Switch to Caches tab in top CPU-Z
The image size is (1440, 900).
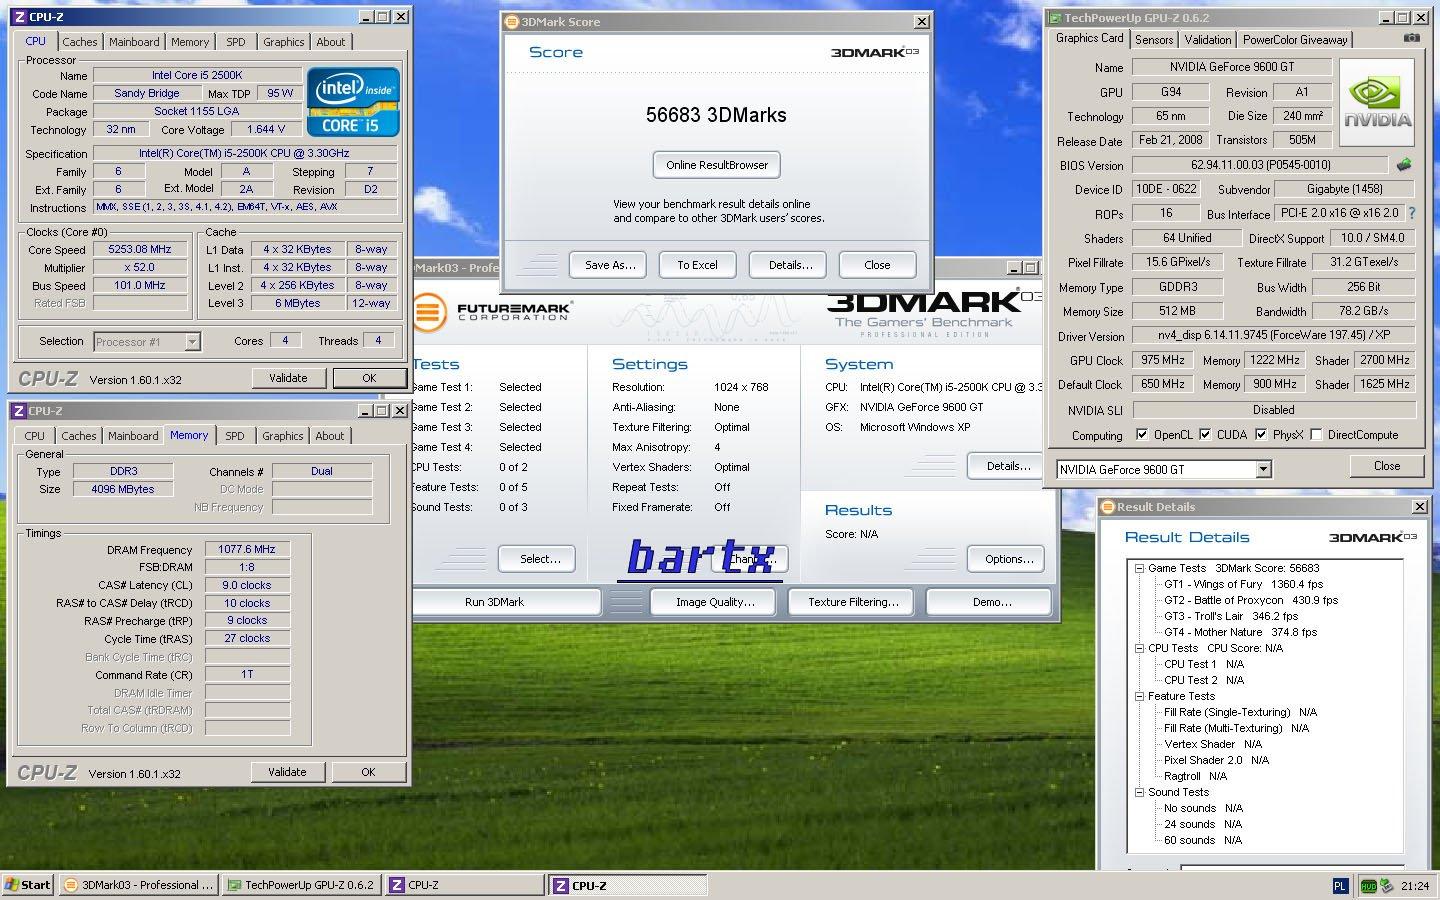(80, 42)
